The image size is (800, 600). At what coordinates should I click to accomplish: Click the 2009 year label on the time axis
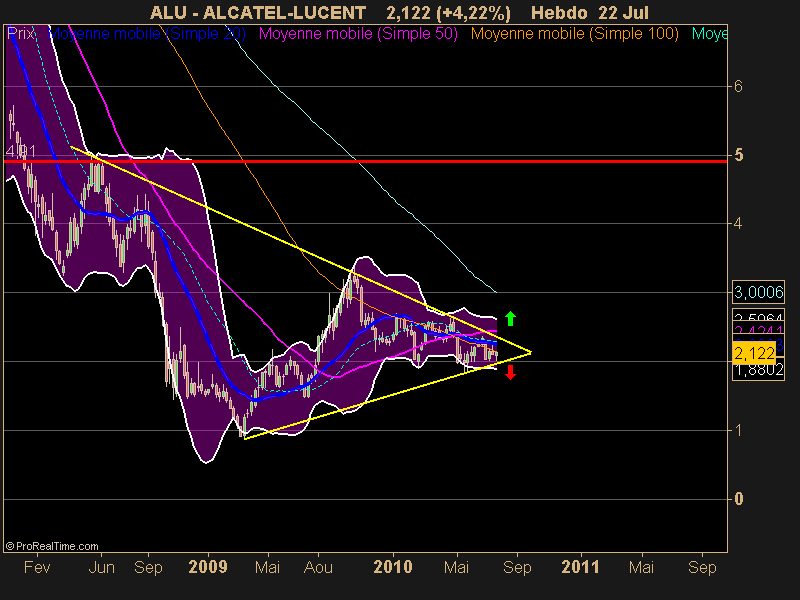(x=208, y=567)
